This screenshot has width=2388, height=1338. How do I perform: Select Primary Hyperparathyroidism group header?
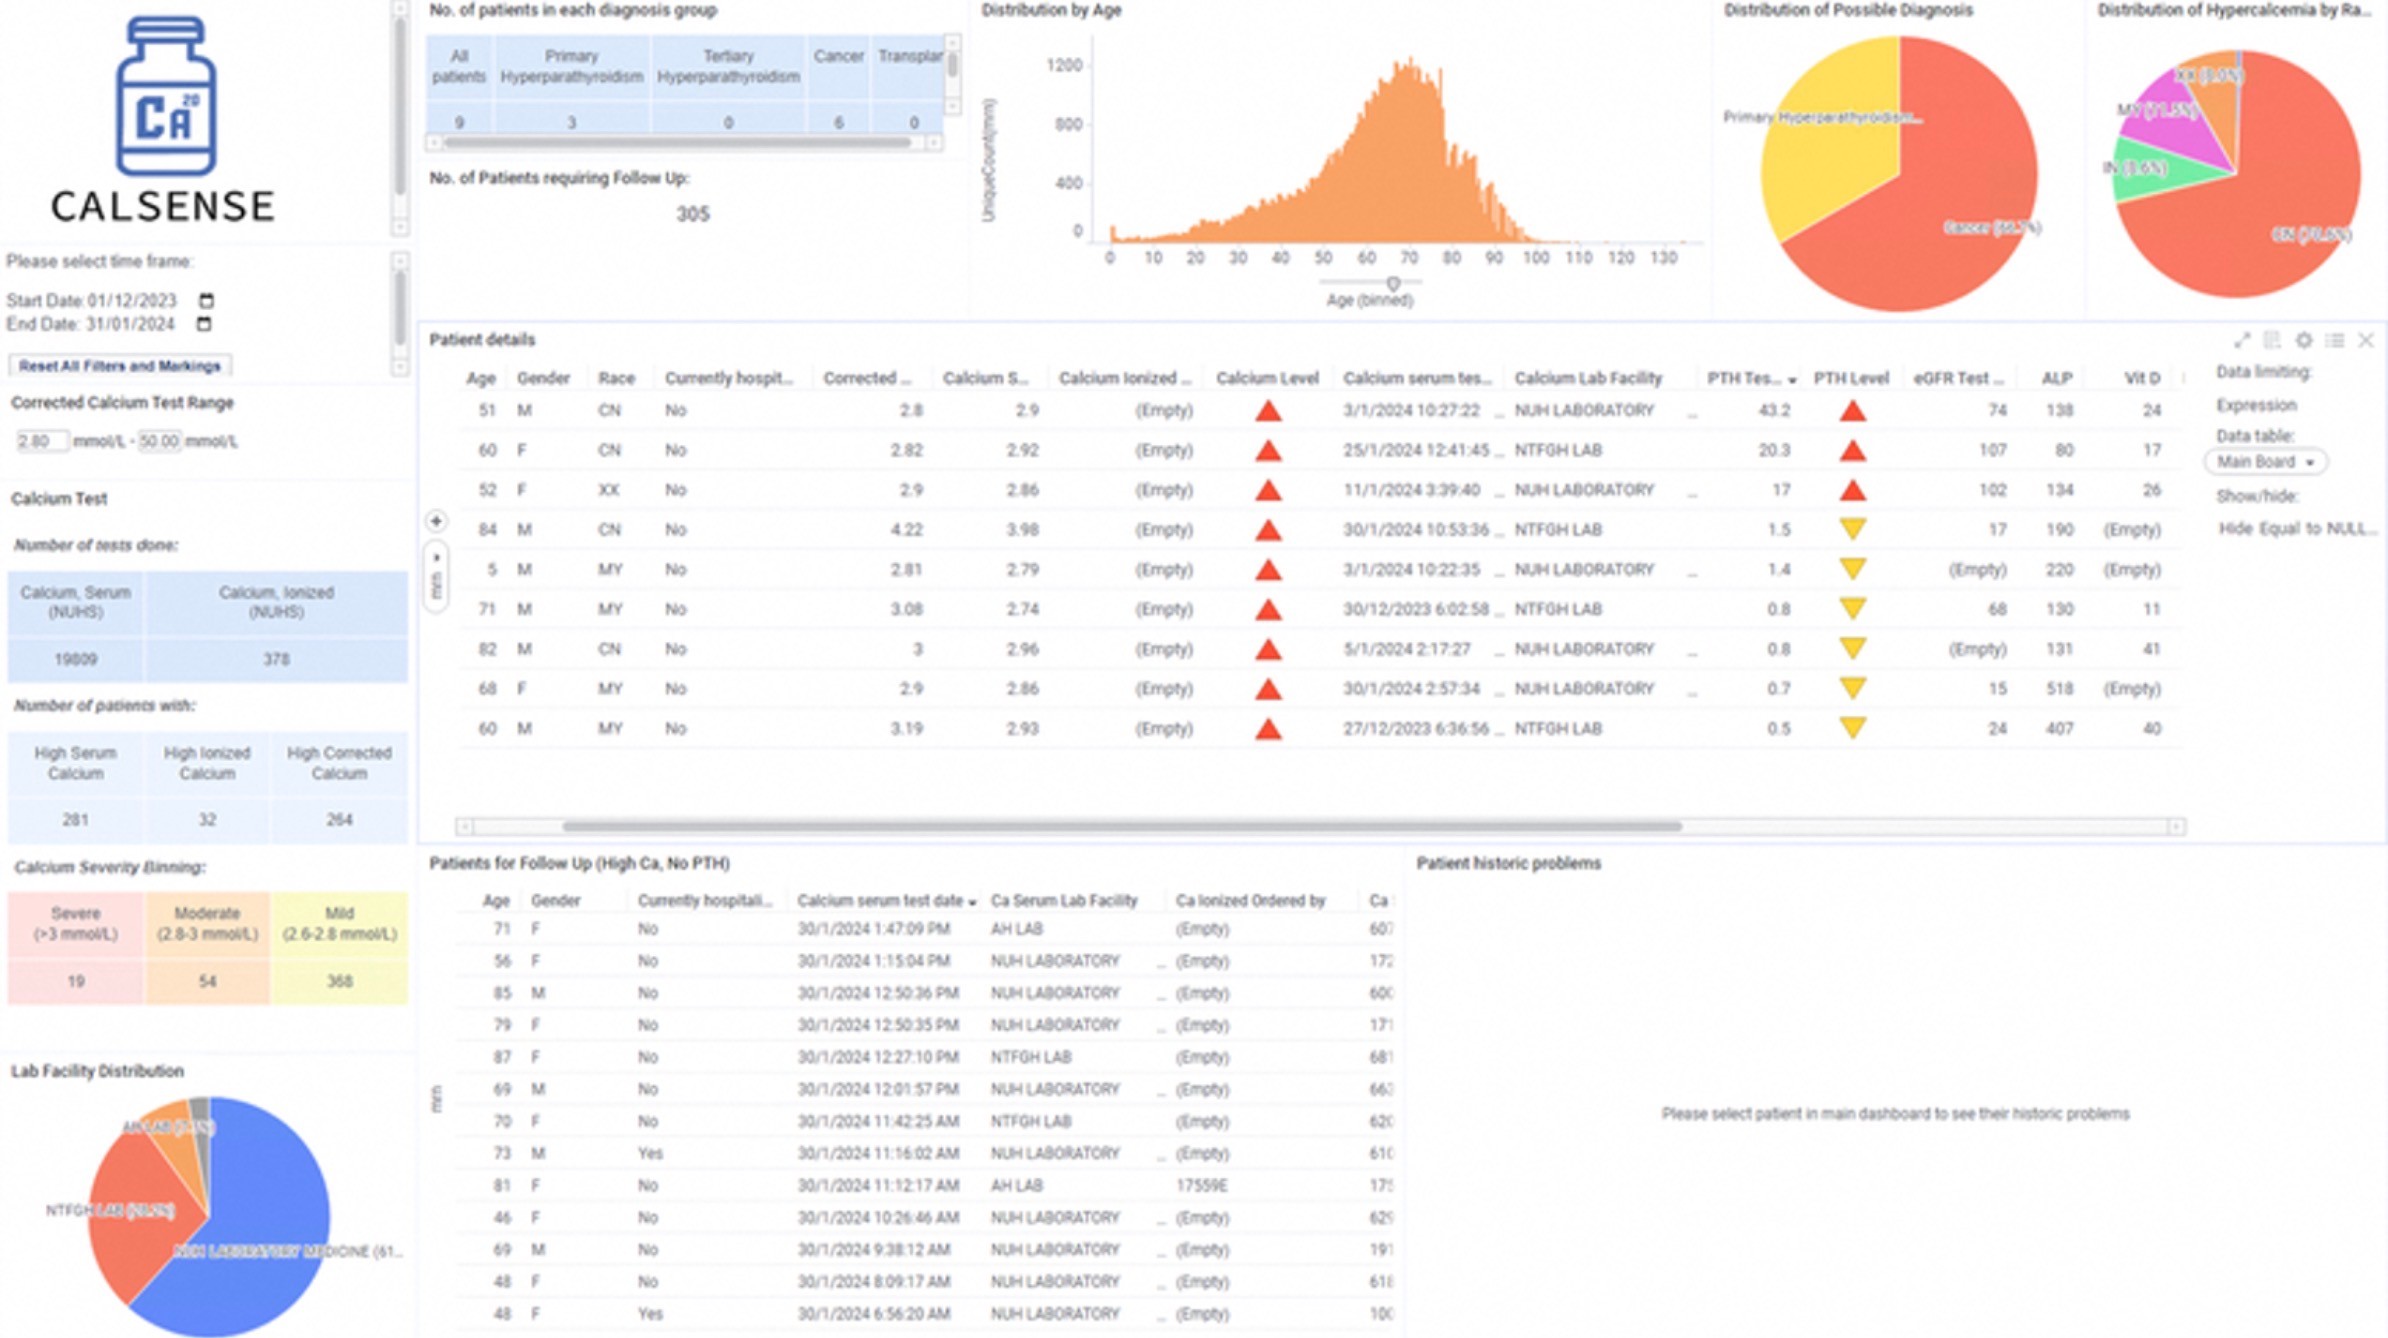pyautogui.click(x=571, y=66)
